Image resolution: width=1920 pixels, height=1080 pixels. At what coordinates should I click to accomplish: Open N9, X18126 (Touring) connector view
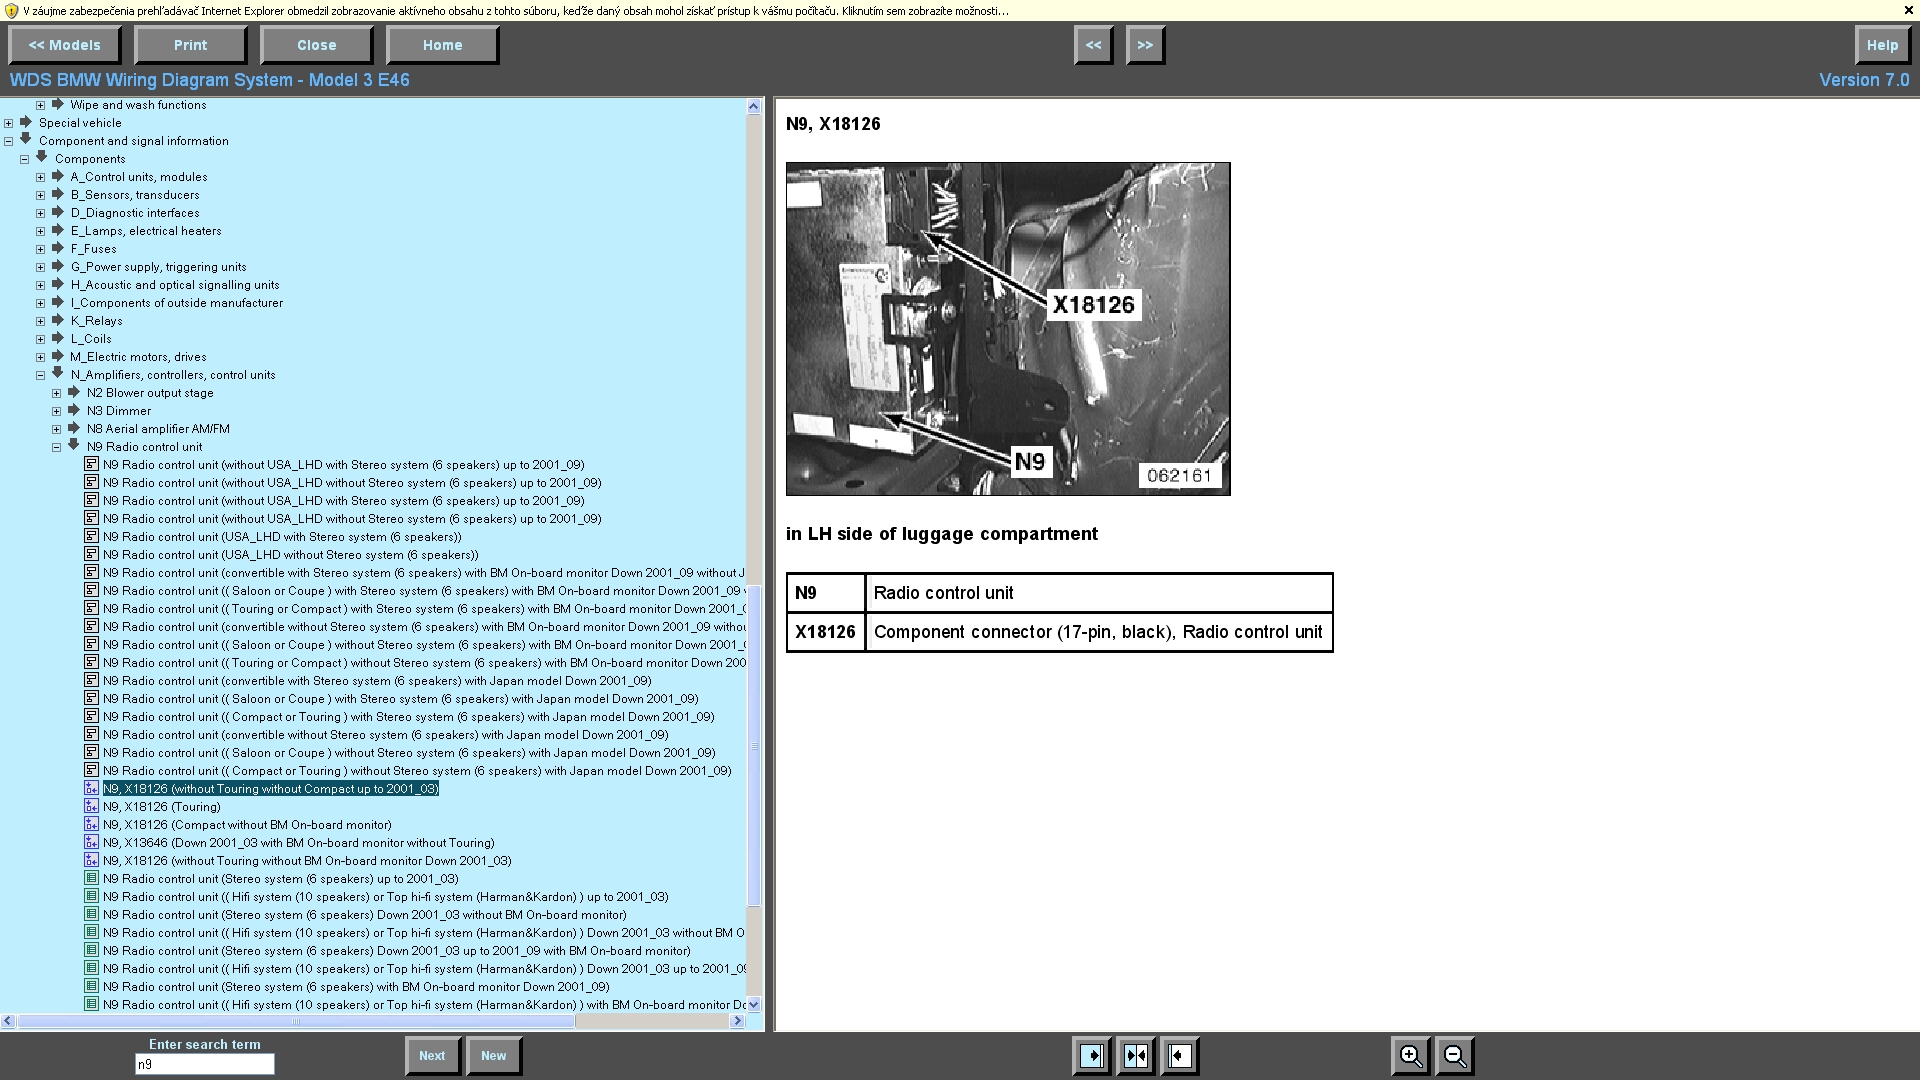161,807
